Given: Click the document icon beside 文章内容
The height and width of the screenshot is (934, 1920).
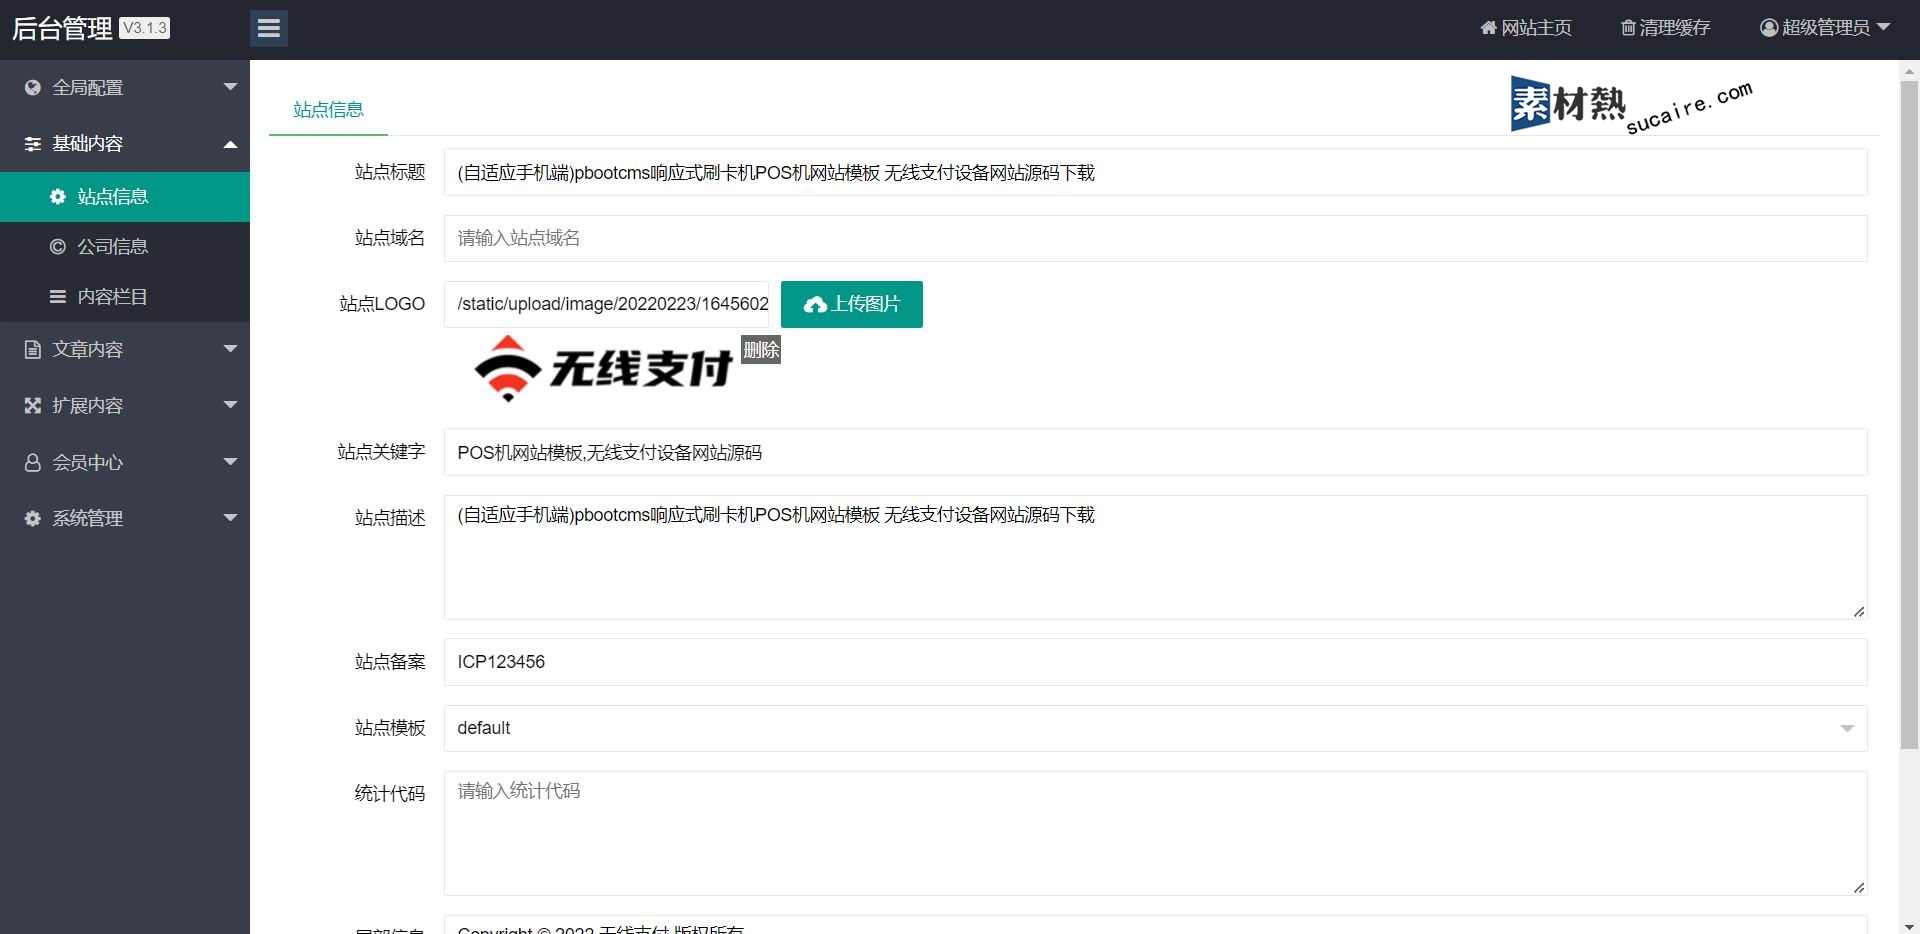Looking at the screenshot, I should [33, 350].
